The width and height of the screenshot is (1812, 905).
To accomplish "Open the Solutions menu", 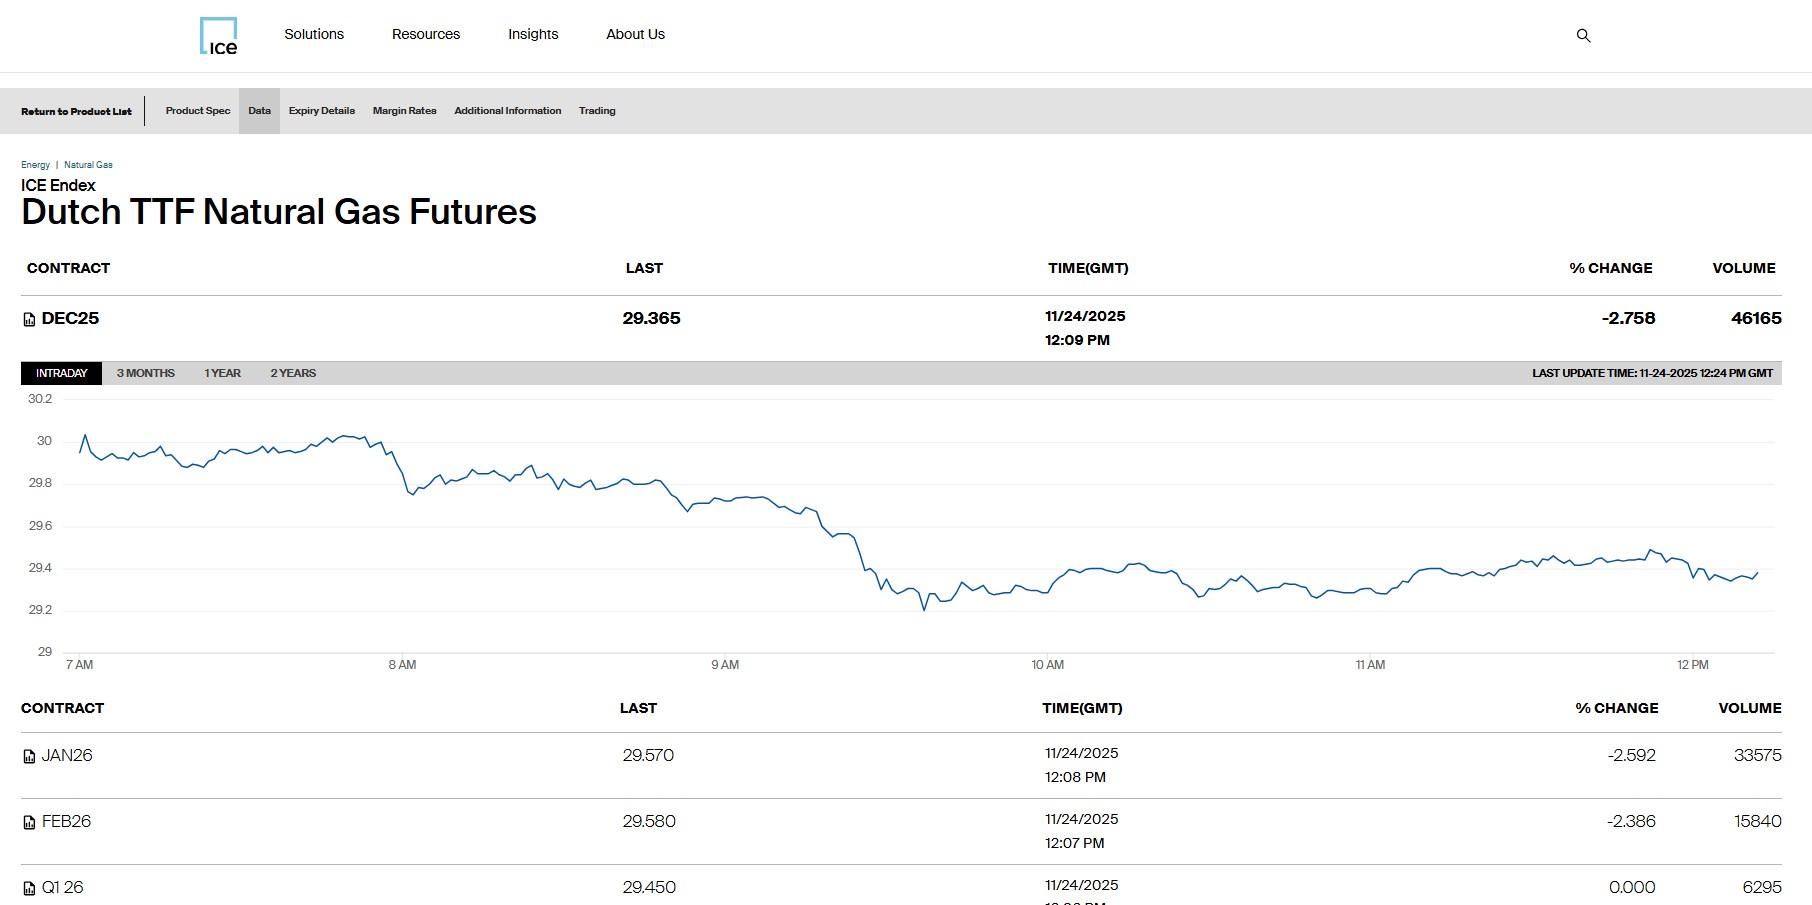I will pos(314,34).
